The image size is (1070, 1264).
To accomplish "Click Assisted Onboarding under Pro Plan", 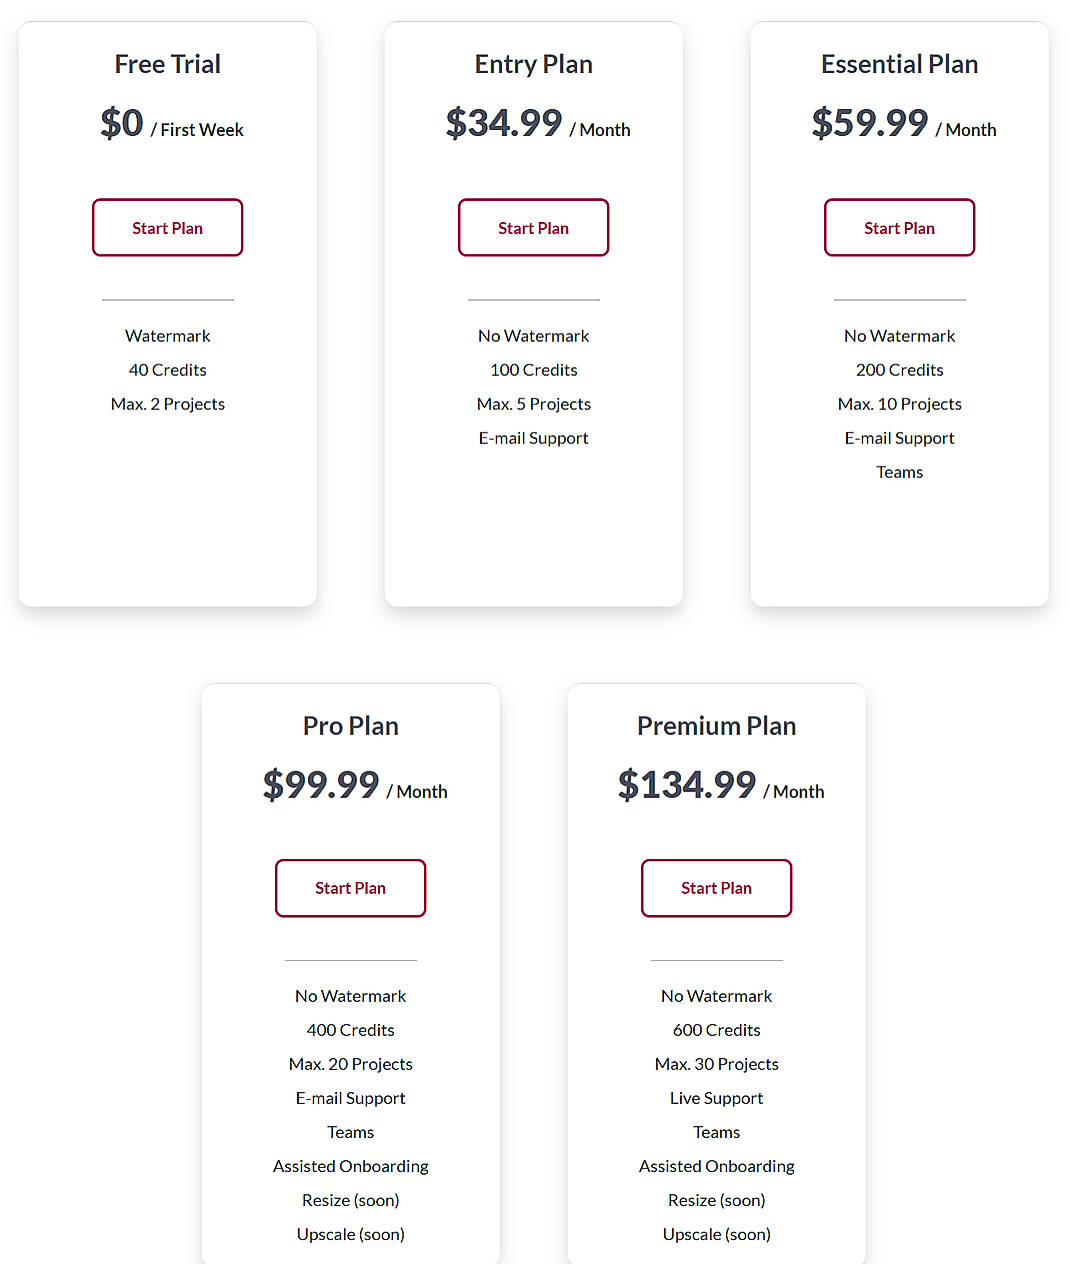I will pyautogui.click(x=350, y=1165).
